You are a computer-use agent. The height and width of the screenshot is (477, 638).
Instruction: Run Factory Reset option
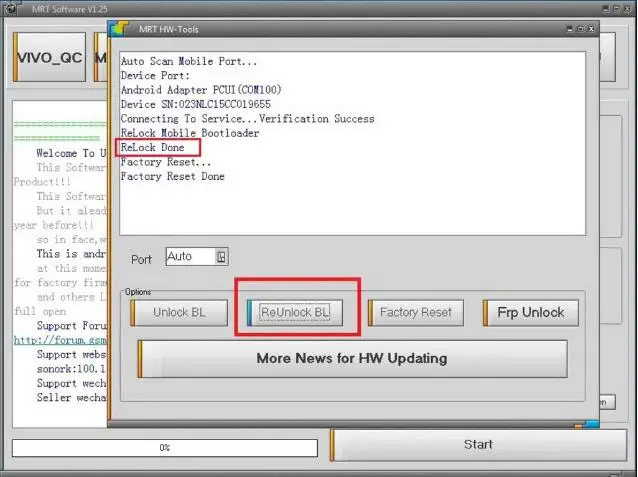coord(416,313)
